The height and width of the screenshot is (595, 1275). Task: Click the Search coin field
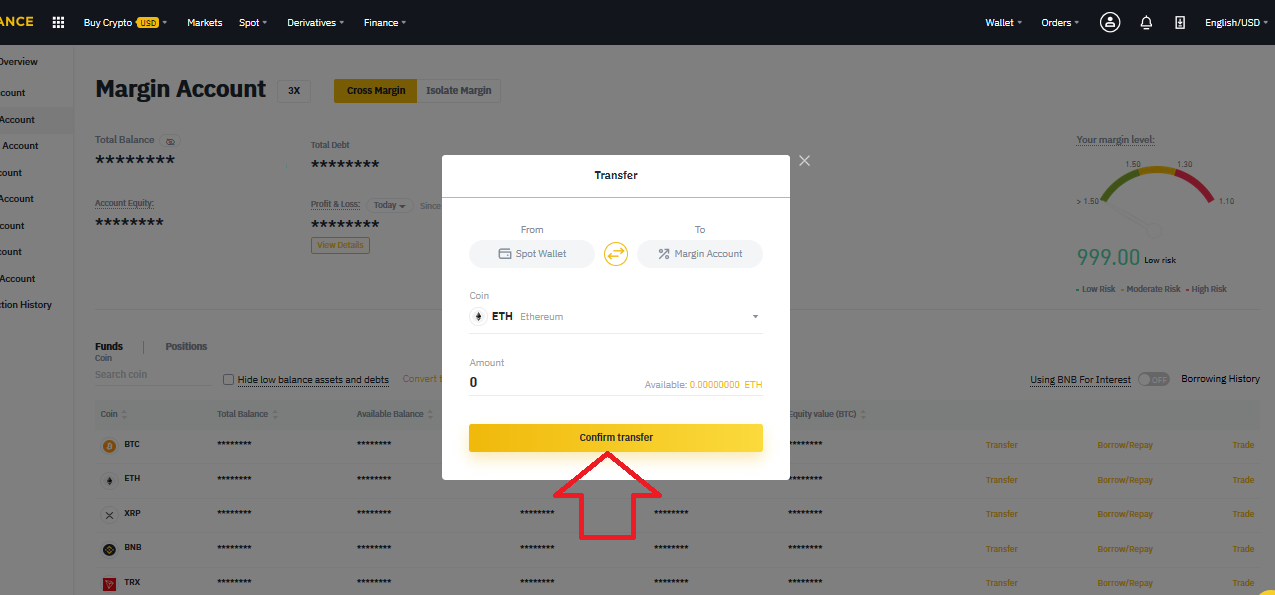(x=153, y=375)
